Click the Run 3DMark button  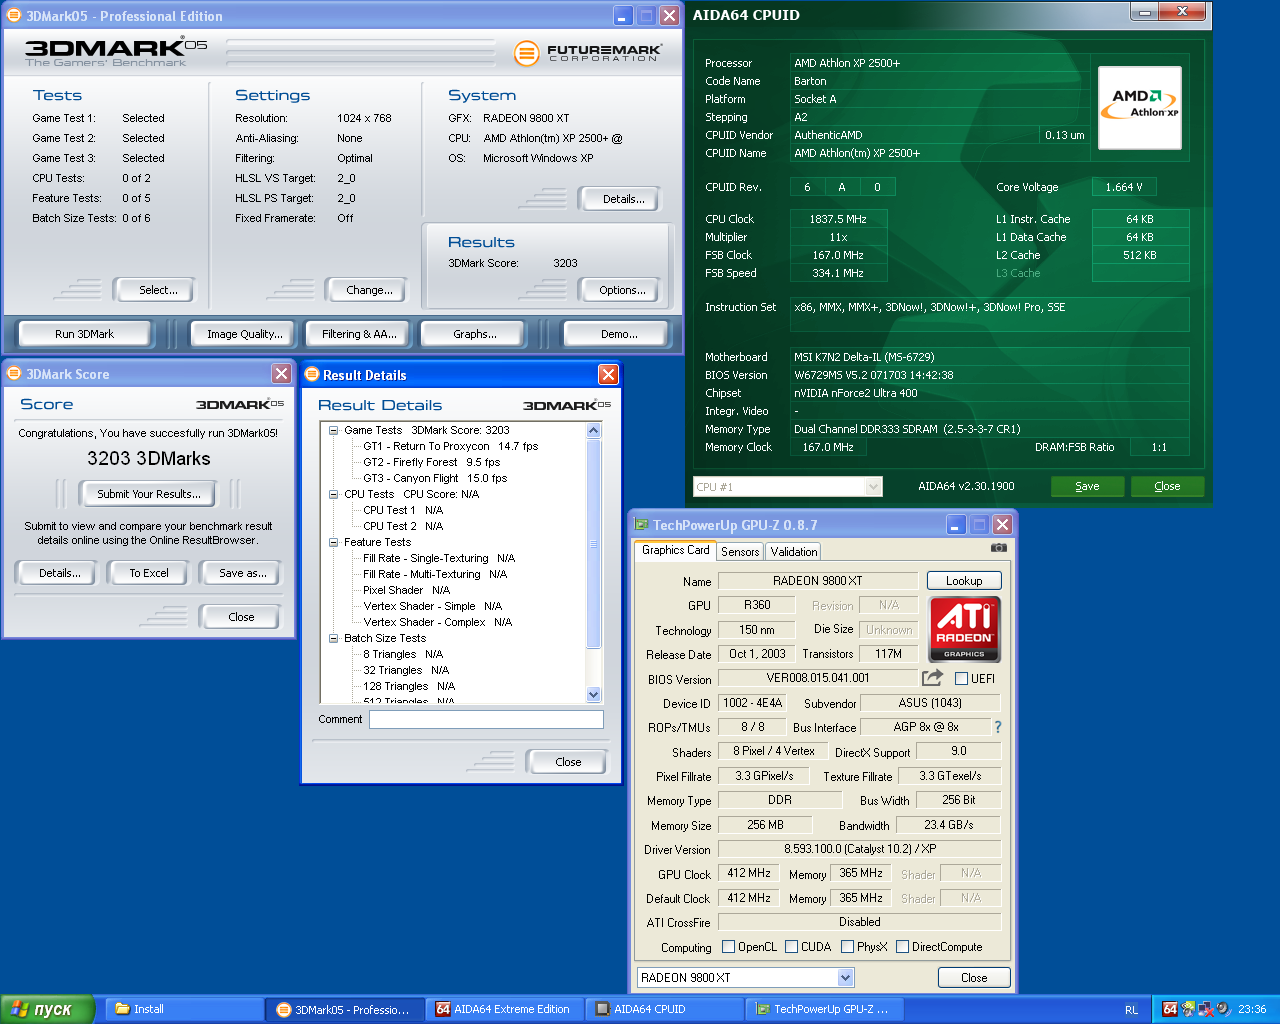[85, 334]
